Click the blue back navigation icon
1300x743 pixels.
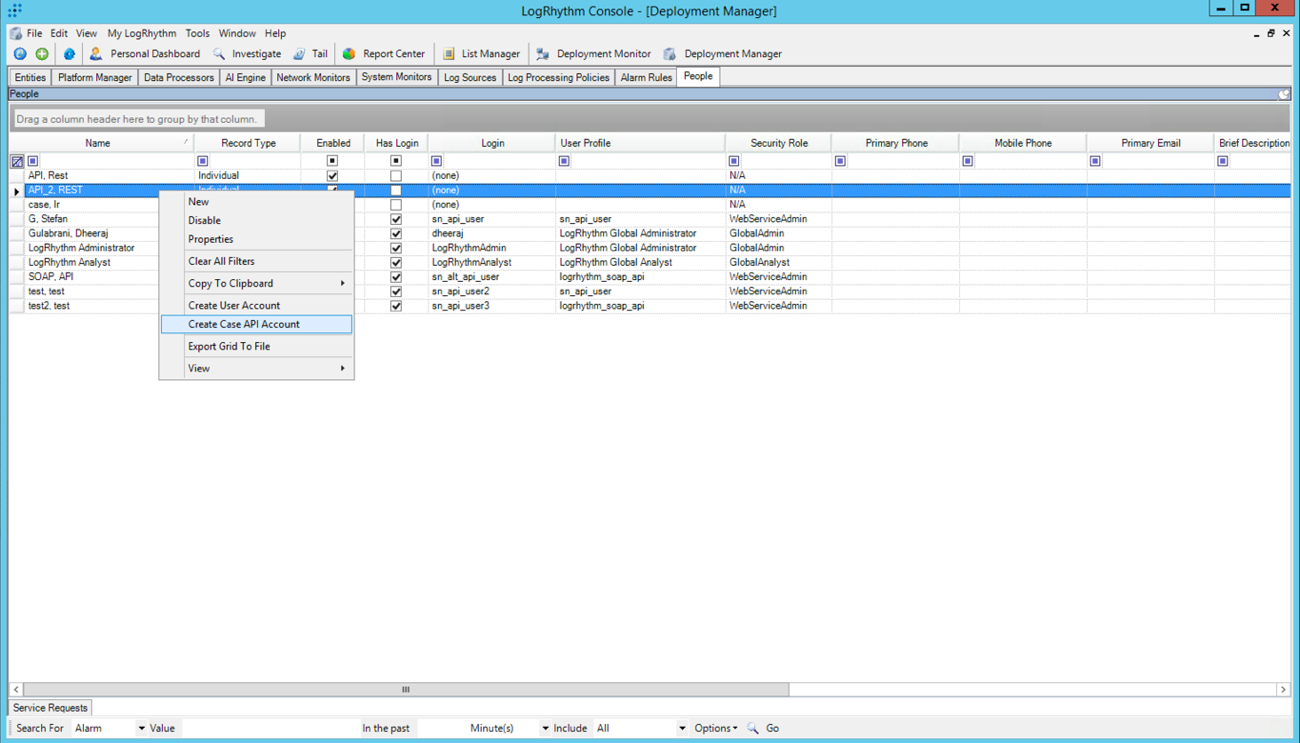20,54
